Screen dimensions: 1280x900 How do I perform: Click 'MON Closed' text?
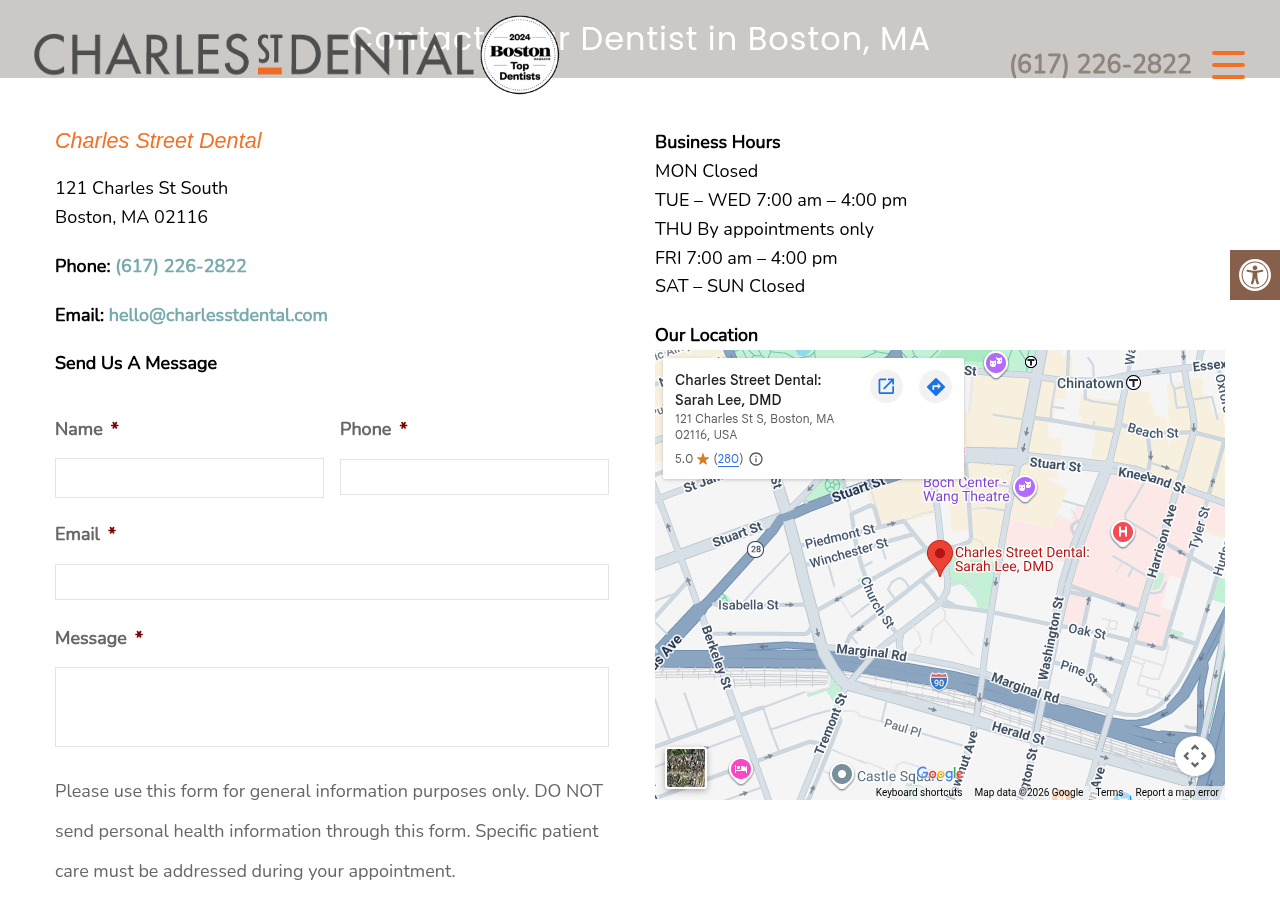click(706, 171)
